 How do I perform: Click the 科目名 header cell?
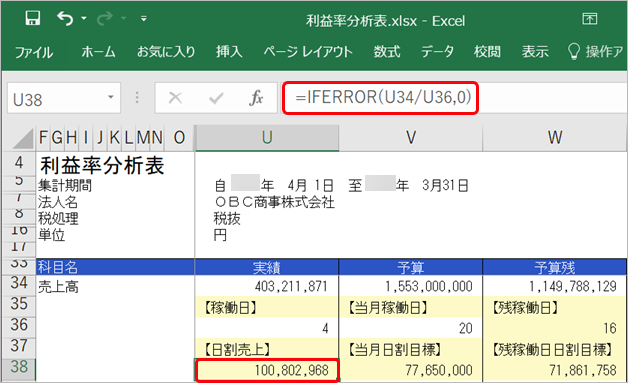point(115,267)
